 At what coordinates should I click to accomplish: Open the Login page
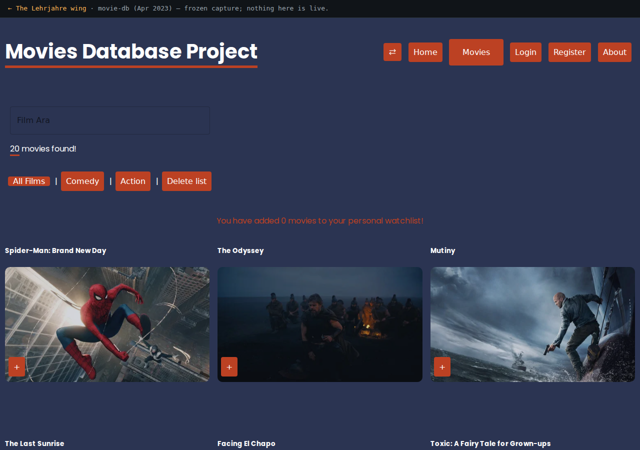click(x=525, y=52)
